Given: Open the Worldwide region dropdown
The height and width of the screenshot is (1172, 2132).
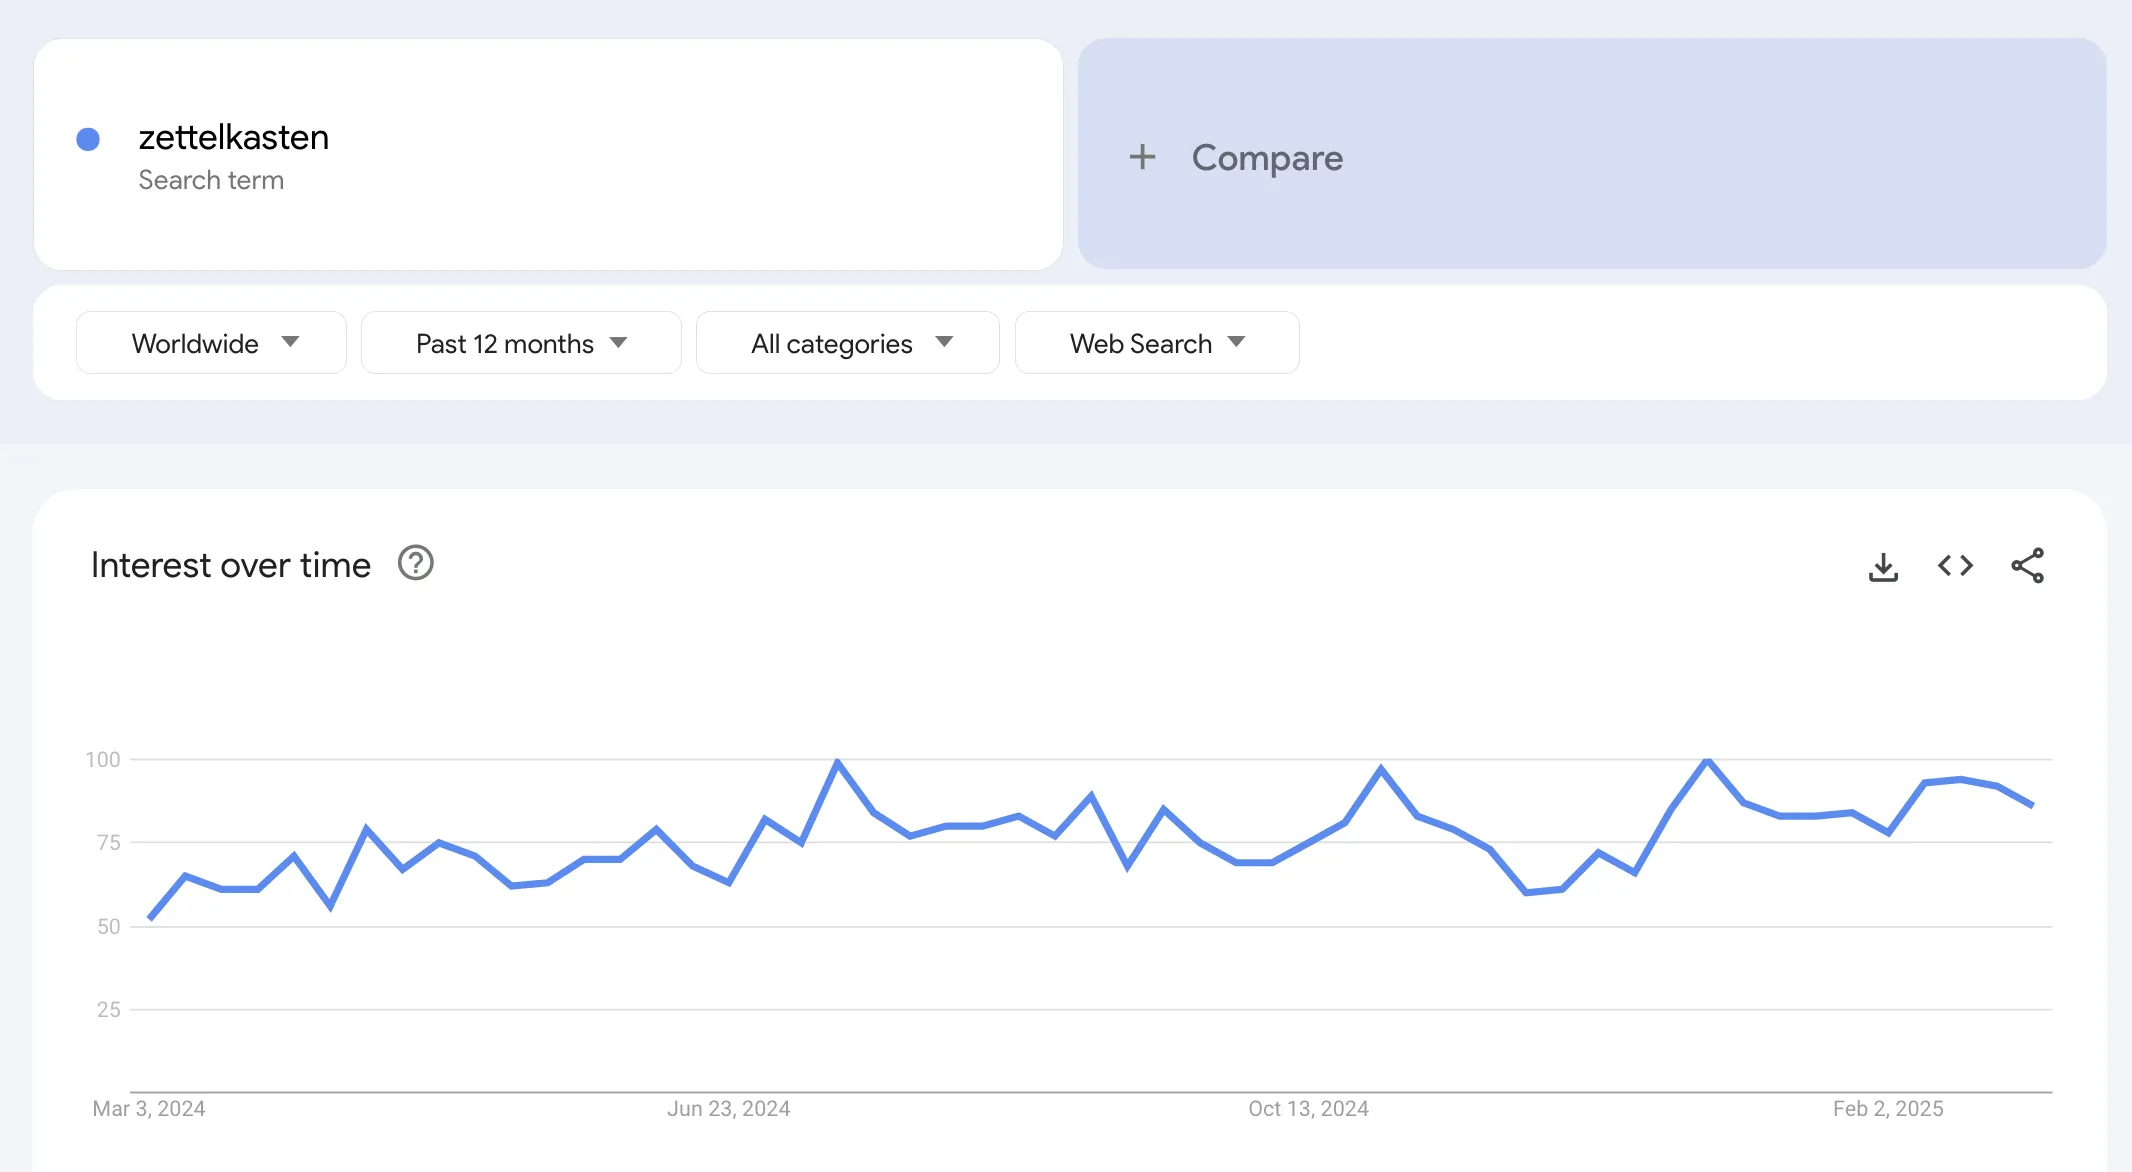Looking at the screenshot, I should [211, 343].
